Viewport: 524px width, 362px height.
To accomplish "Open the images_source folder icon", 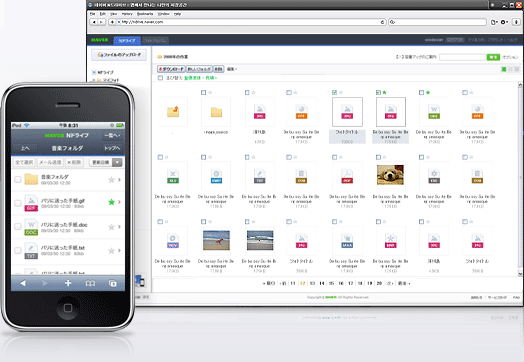I will (x=216, y=112).
